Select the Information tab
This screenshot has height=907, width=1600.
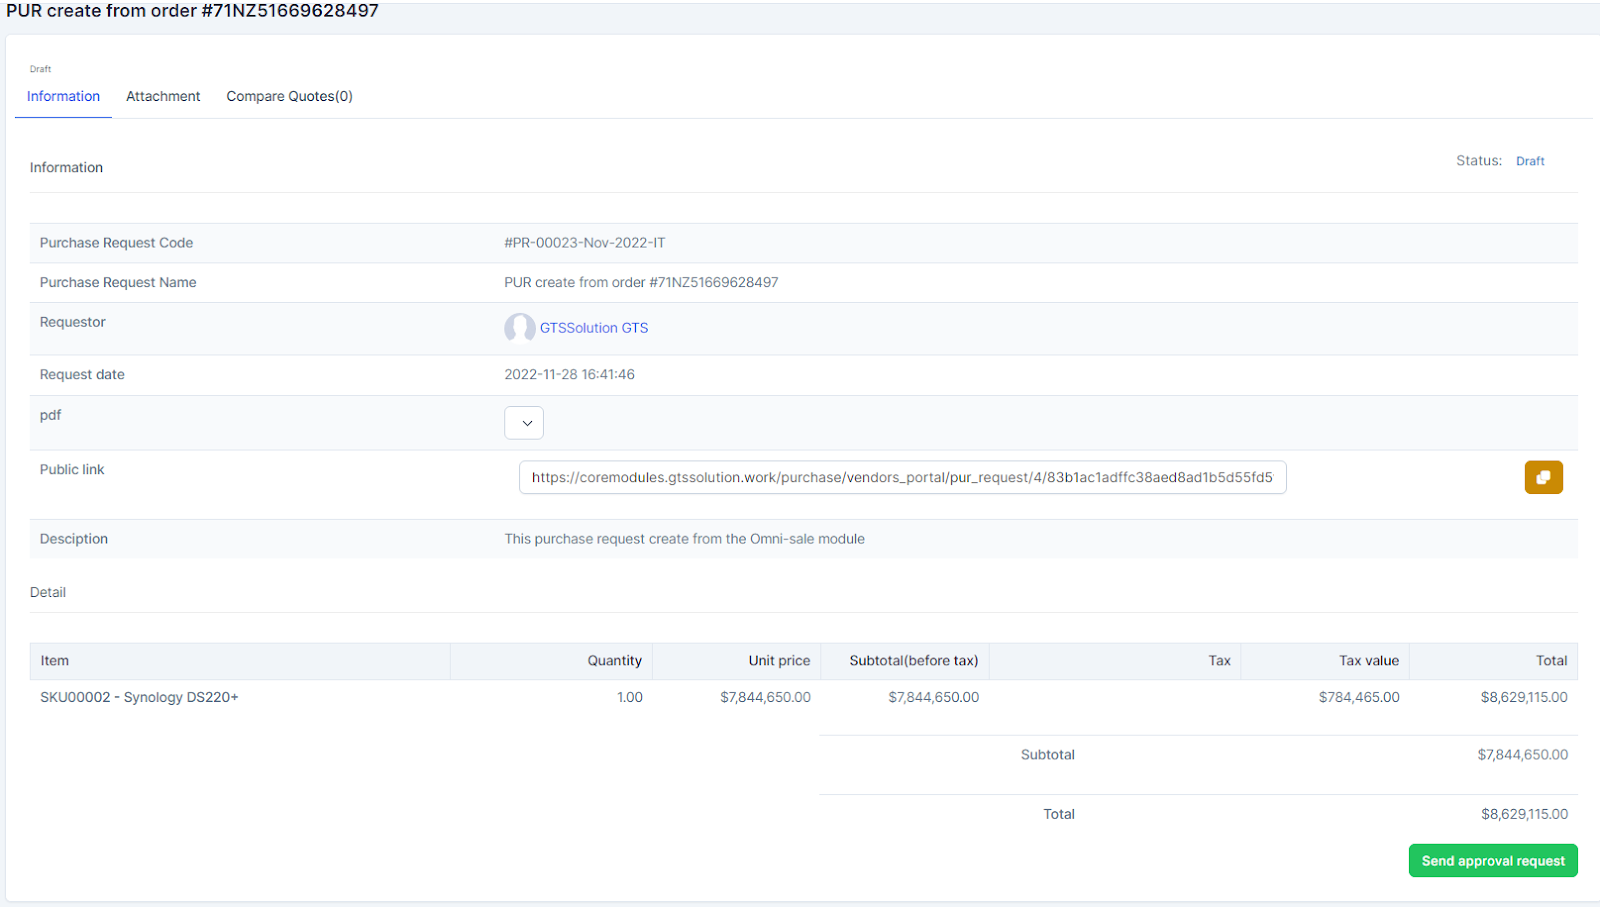pyautogui.click(x=63, y=96)
